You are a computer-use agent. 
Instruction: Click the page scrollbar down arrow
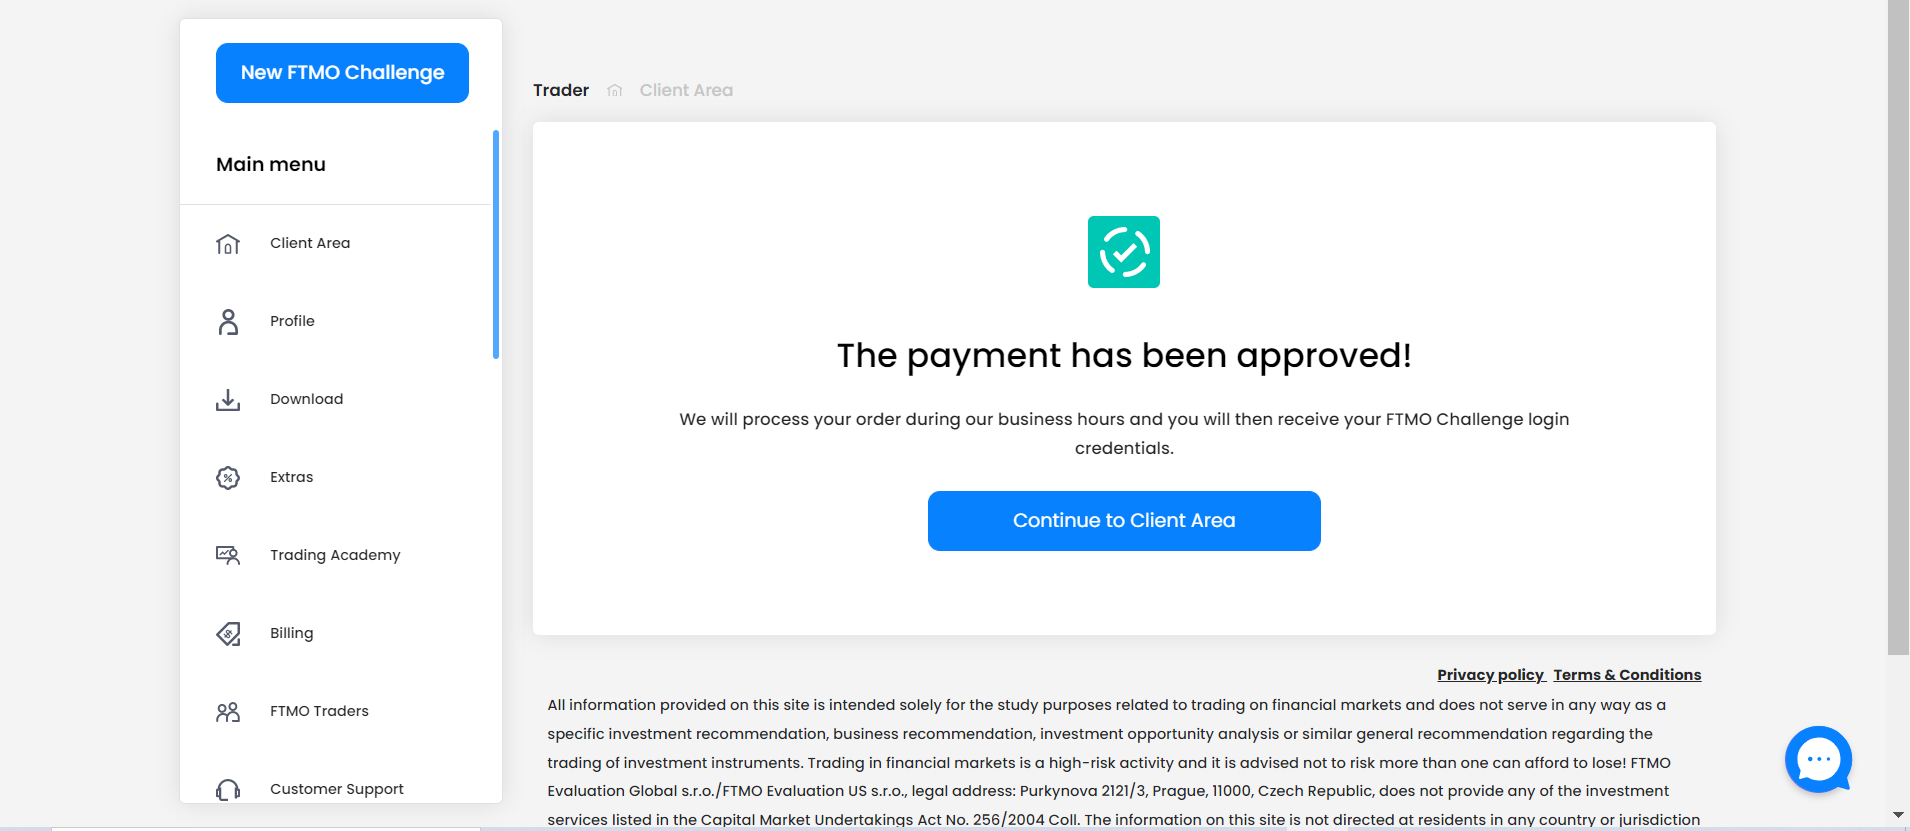pyautogui.click(x=1898, y=816)
